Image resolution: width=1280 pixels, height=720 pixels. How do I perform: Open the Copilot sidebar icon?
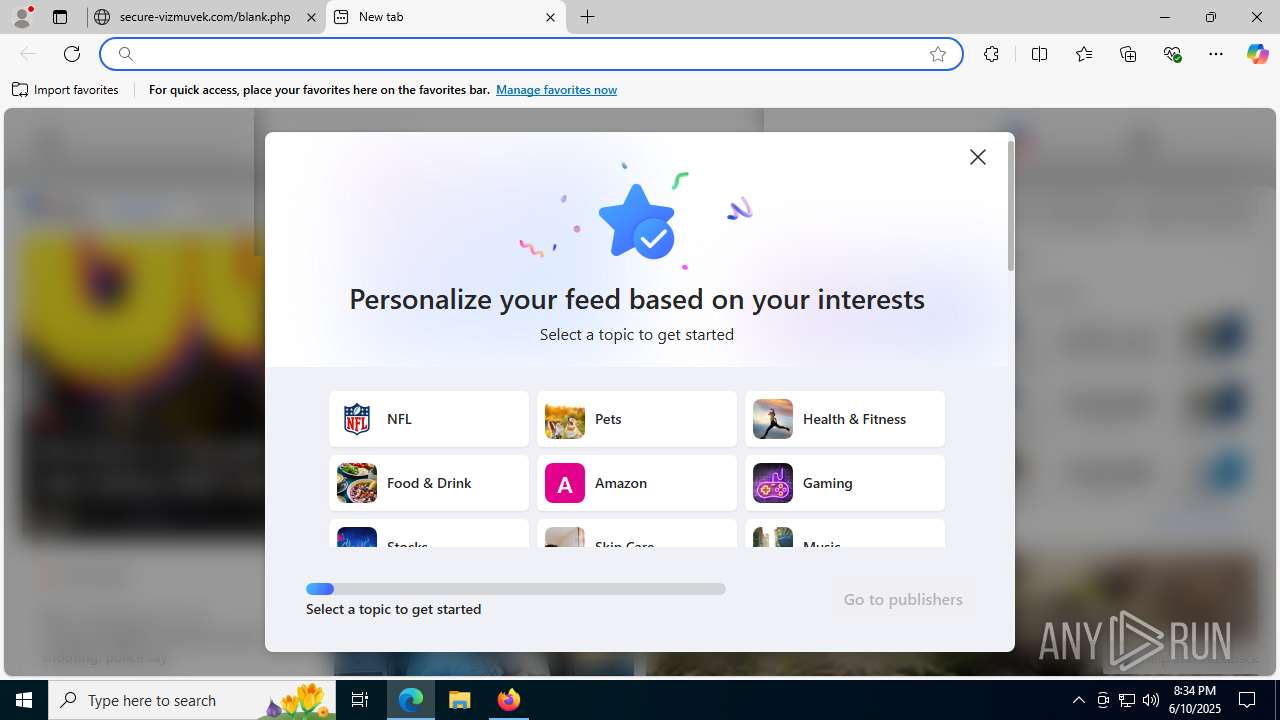tap(1257, 54)
